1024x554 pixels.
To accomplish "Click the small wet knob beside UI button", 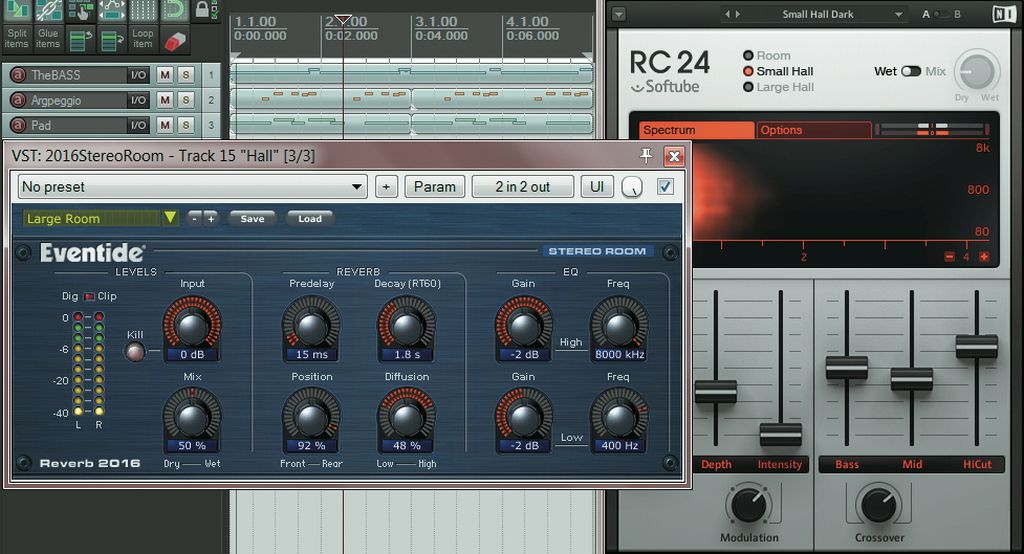I will pyautogui.click(x=632, y=187).
